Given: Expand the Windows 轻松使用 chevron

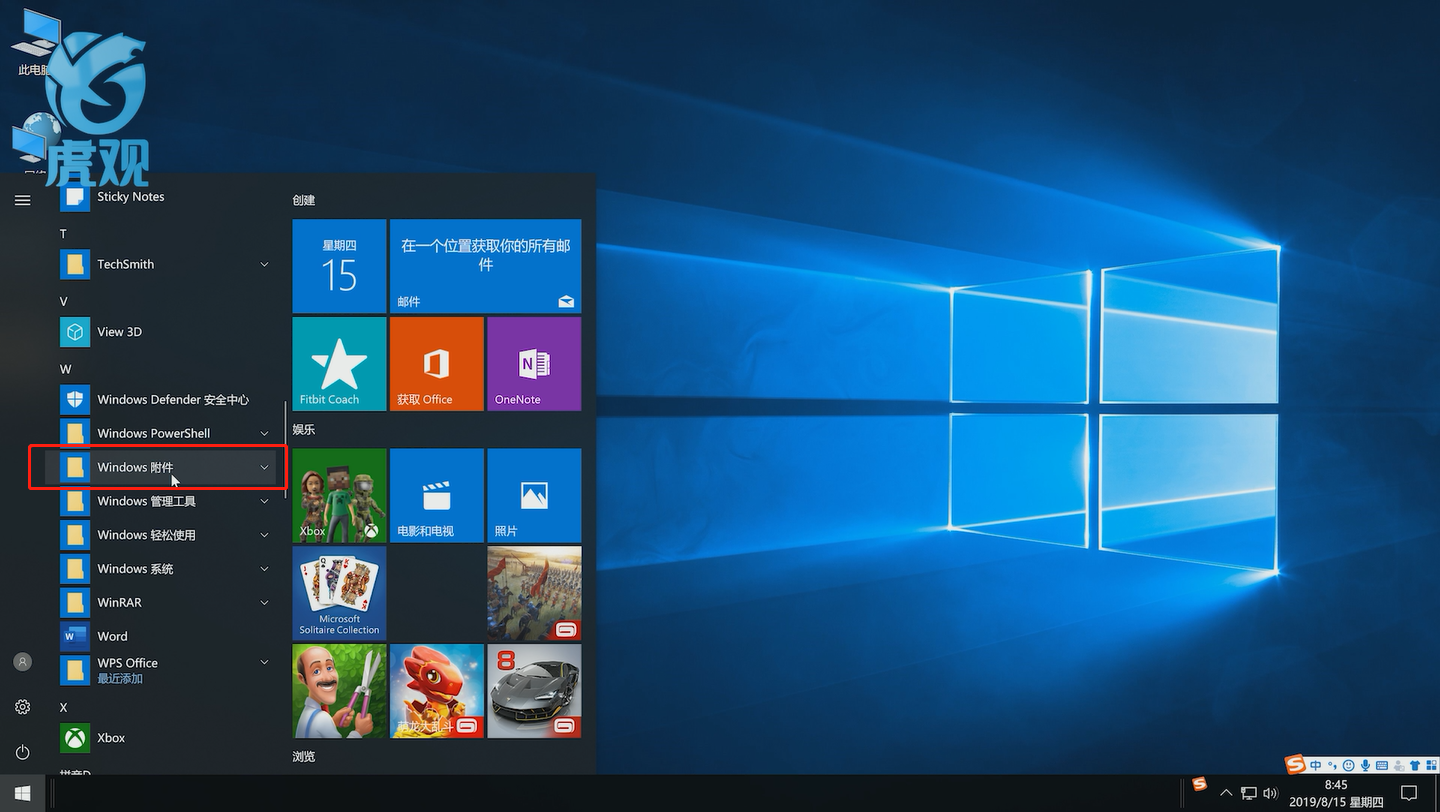Looking at the screenshot, I should tap(264, 536).
